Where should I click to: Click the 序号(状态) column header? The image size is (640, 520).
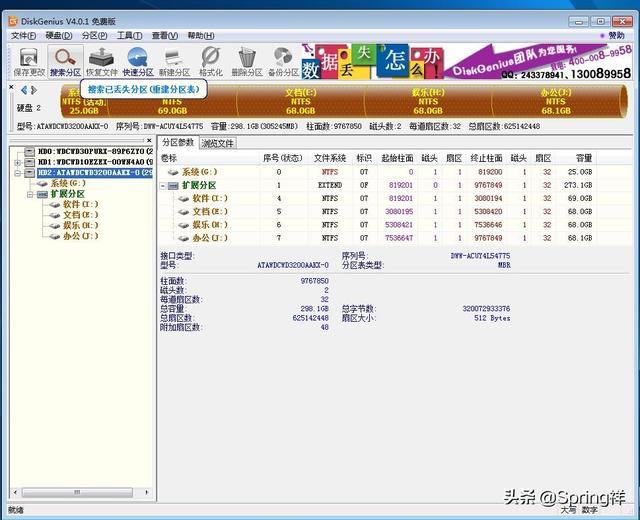tap(282, 158)
